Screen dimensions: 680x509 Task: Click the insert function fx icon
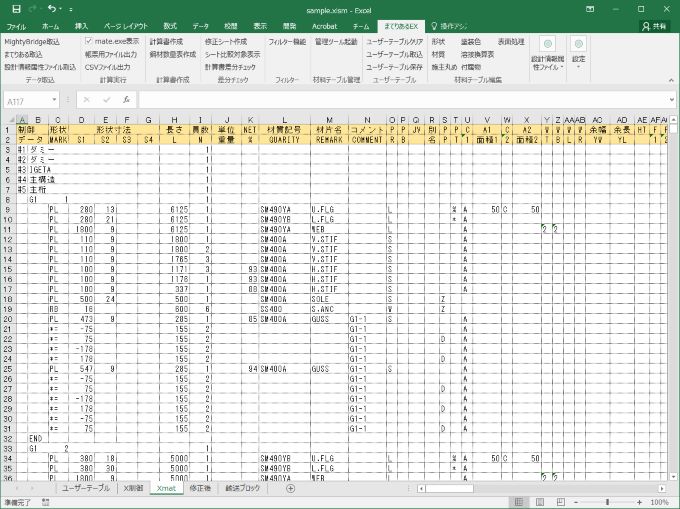click(x=125, y=101)
